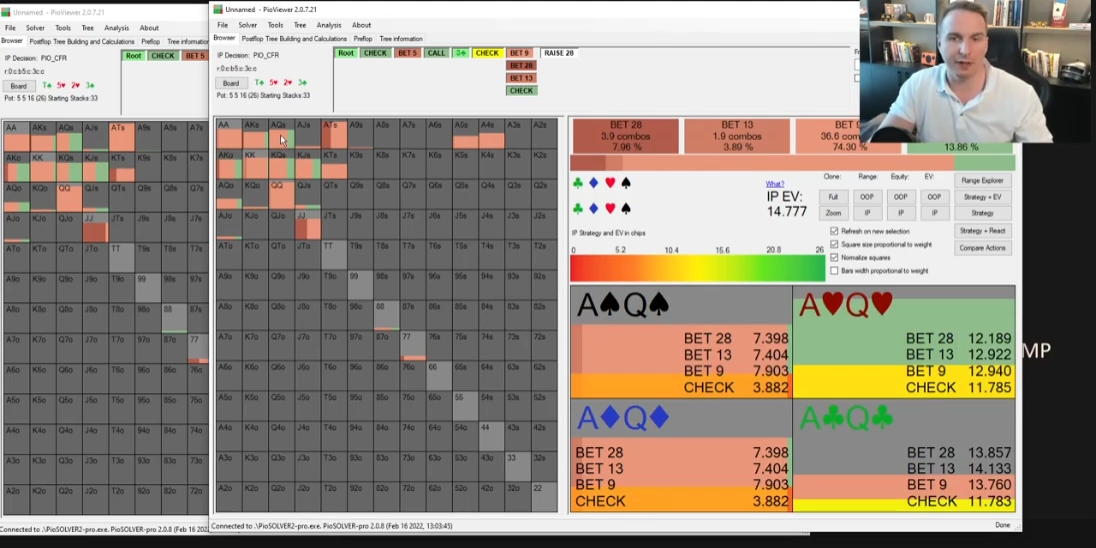Show EV for OOP
Image resolution: width=1096 pixels, height=548 pixels.
[934, 197]
